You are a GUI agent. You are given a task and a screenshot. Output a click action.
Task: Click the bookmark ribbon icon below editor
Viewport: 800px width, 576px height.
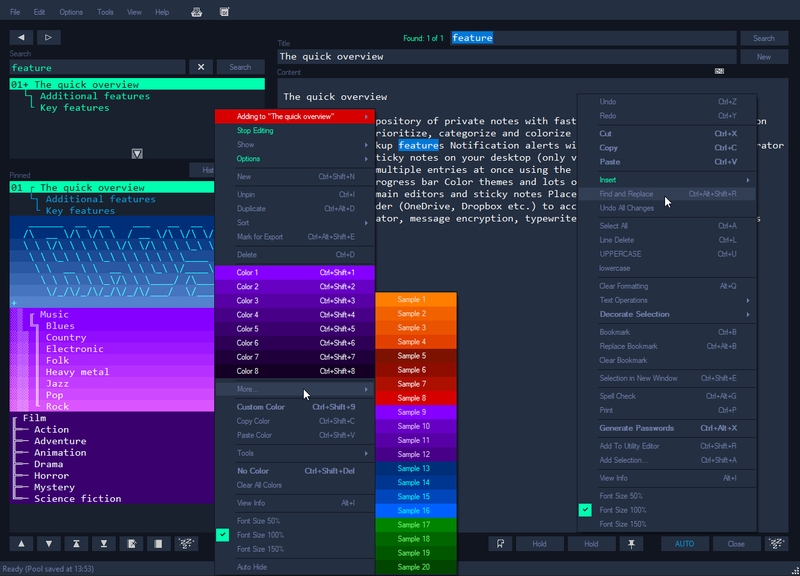[x=501, y=544]
